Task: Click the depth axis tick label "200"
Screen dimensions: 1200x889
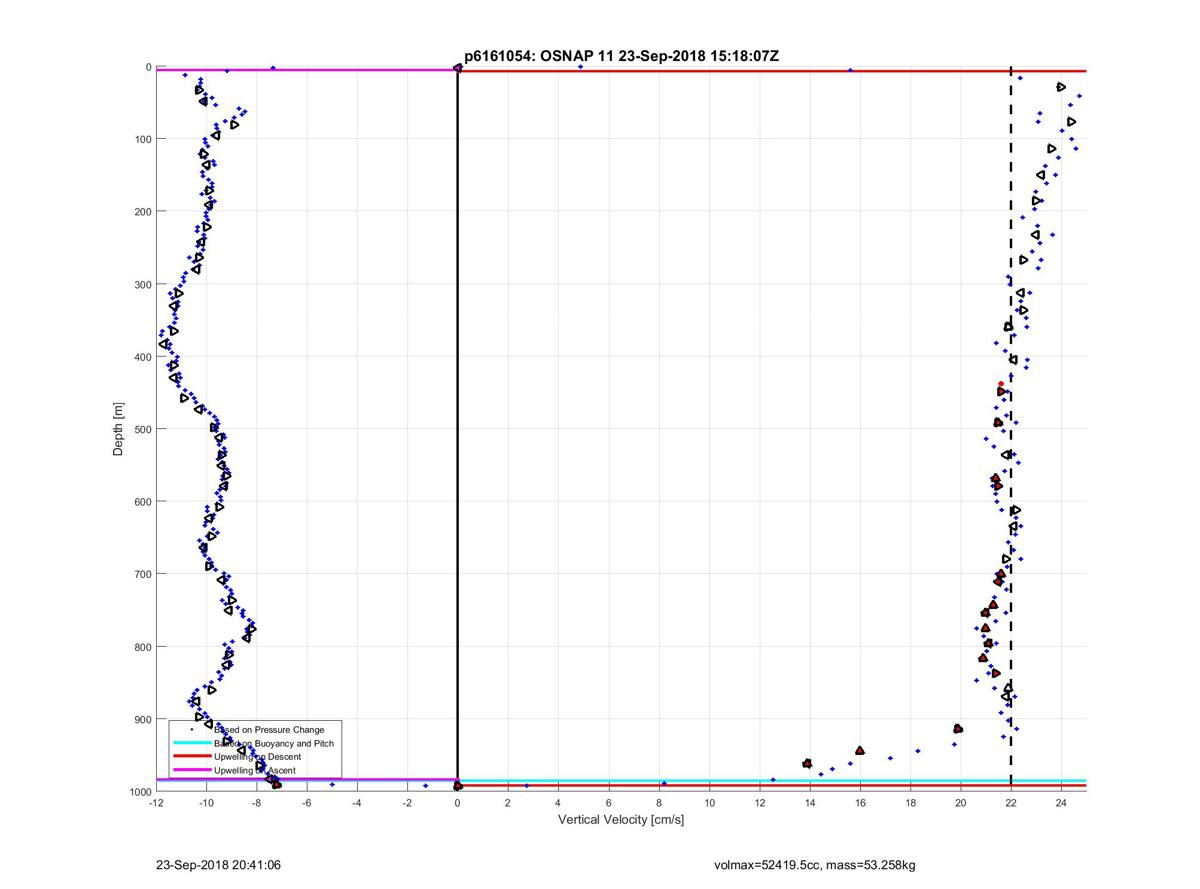Action: [143, 212]
